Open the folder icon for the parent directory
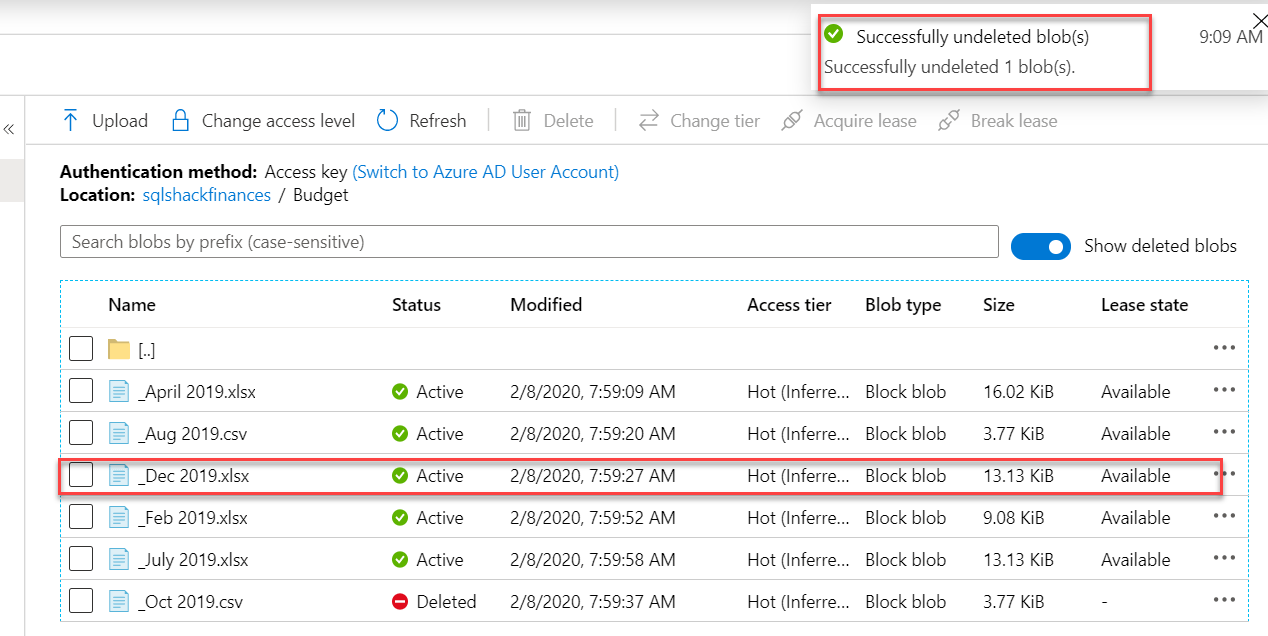1268x636 pixels. [119, 347]
